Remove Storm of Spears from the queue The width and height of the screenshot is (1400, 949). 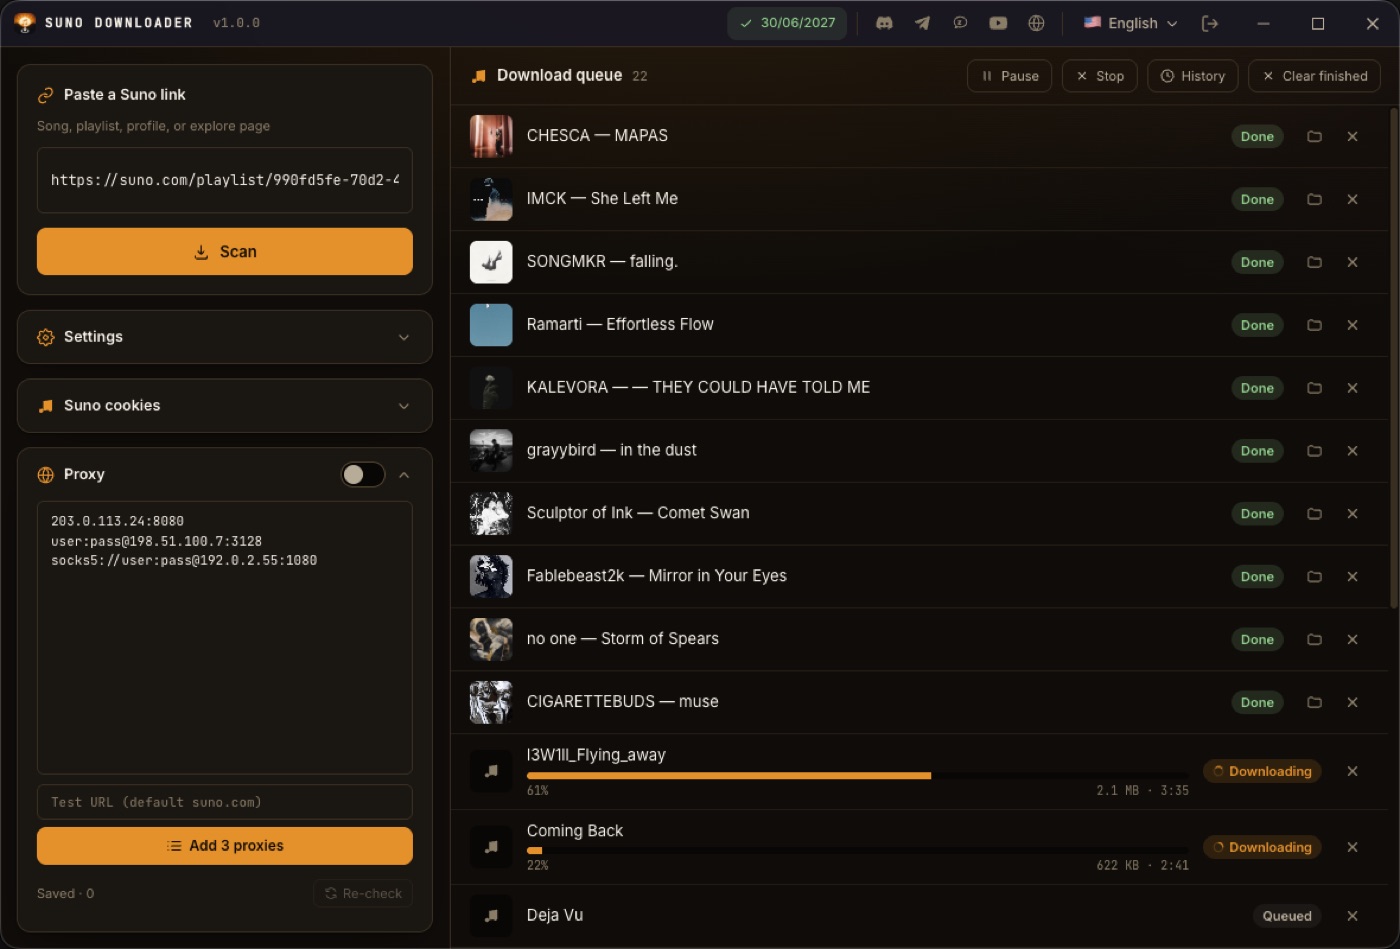pos(1352,640)
